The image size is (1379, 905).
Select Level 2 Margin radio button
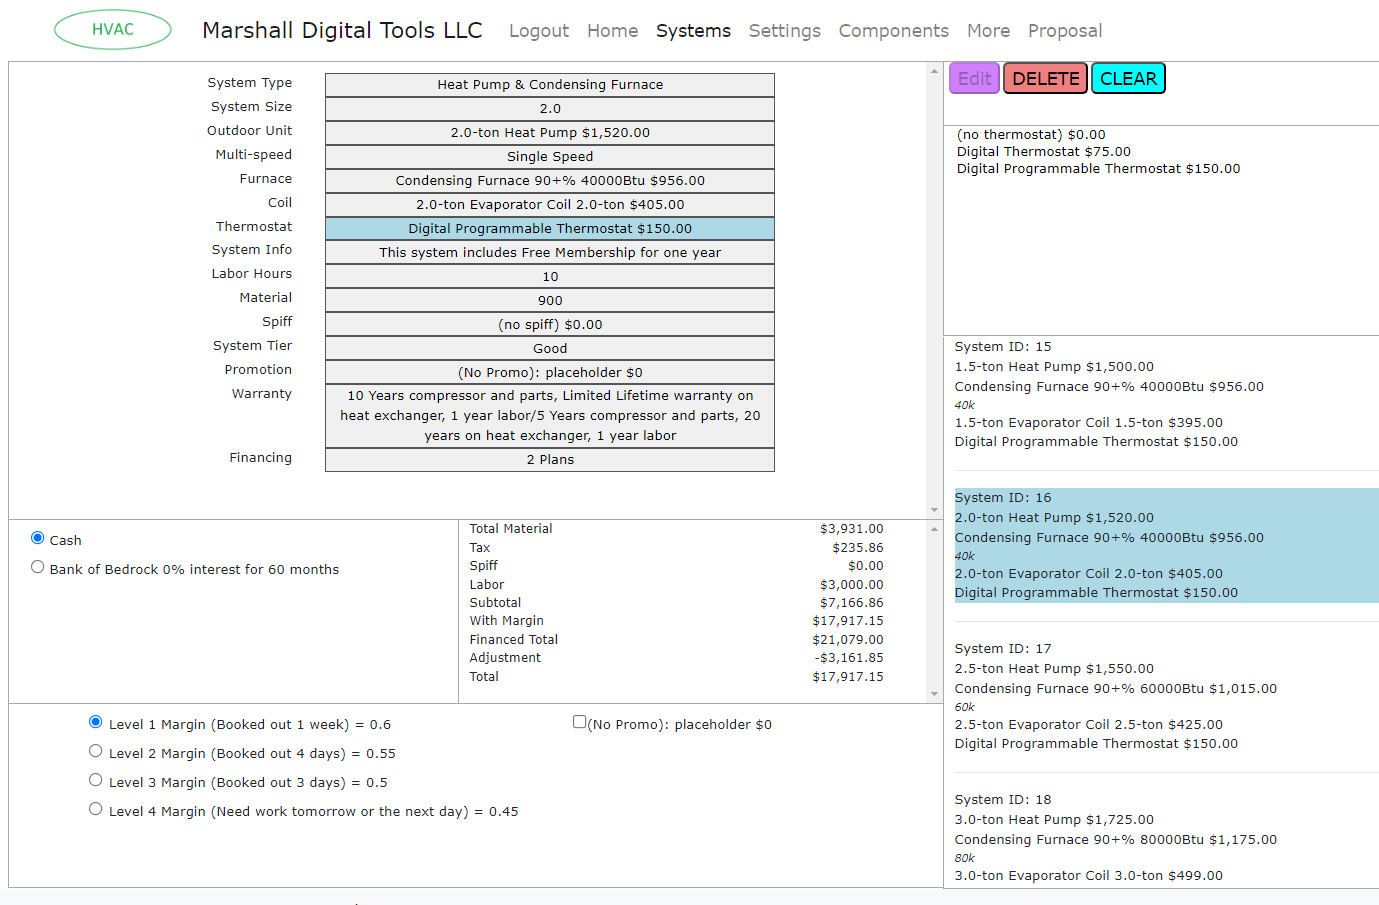pyautogui.click(x=96, y=751)
